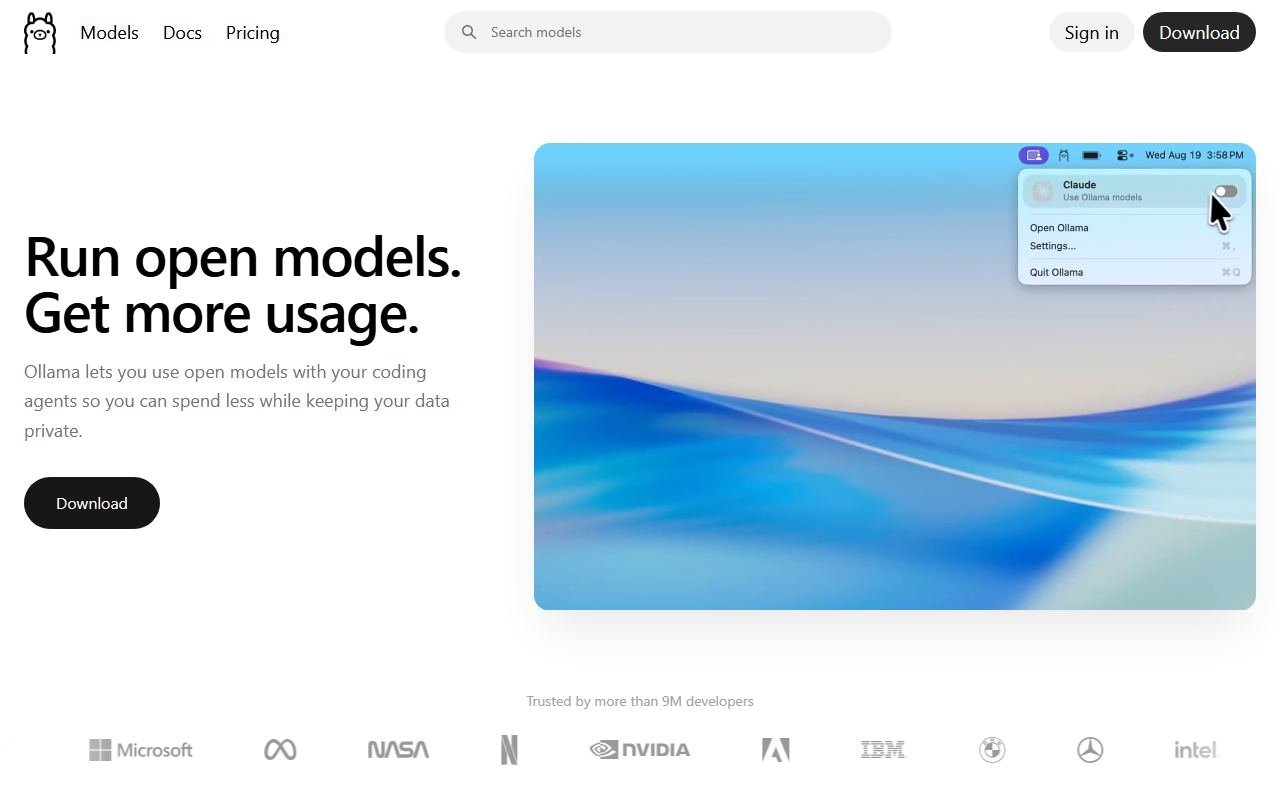Go to Docs in the top navigation
Viewport: 1280px width, 800px height.
pyautogui.click(x=182, y=33)
